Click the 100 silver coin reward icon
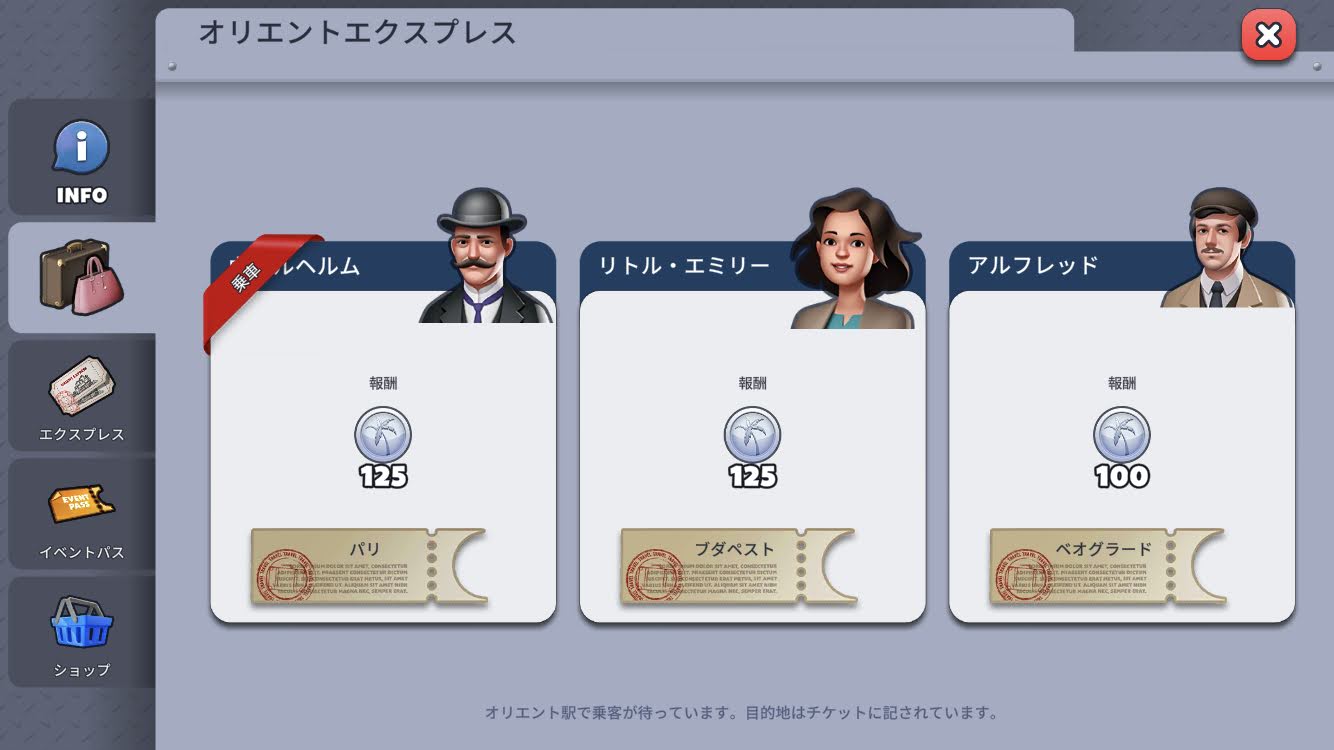The height and width of the screenshot is (750, 1334). pos(1122,435)
